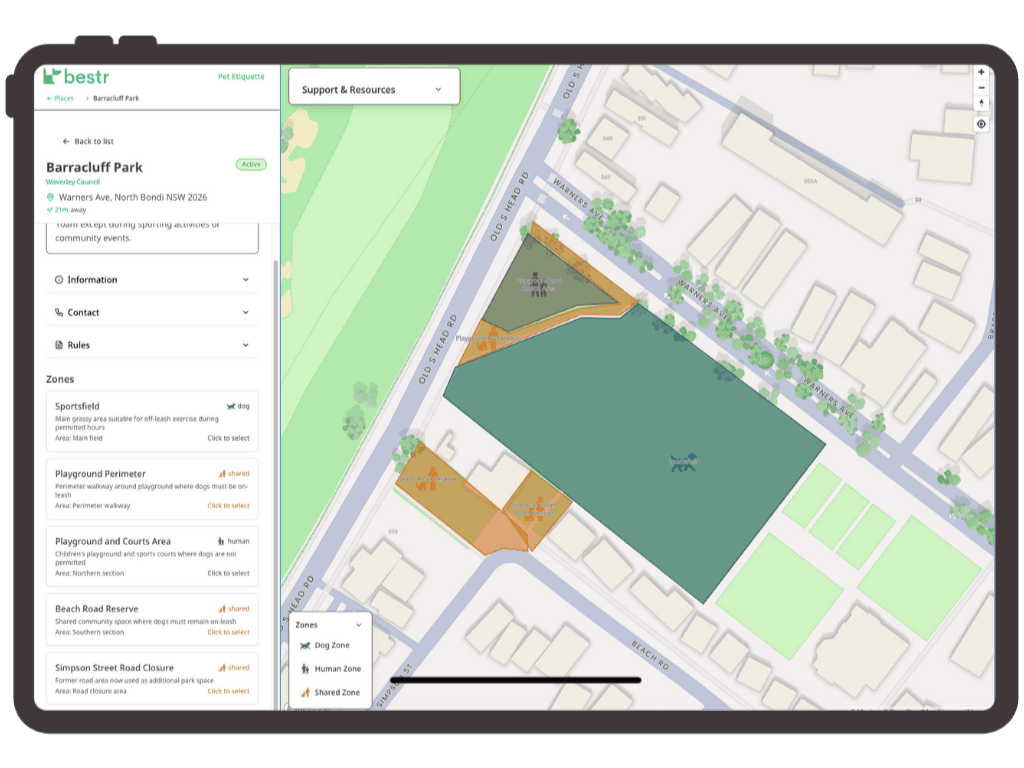Click the compass reset-bearing icon on the map

pyautogui.click(x=982, y=104)
